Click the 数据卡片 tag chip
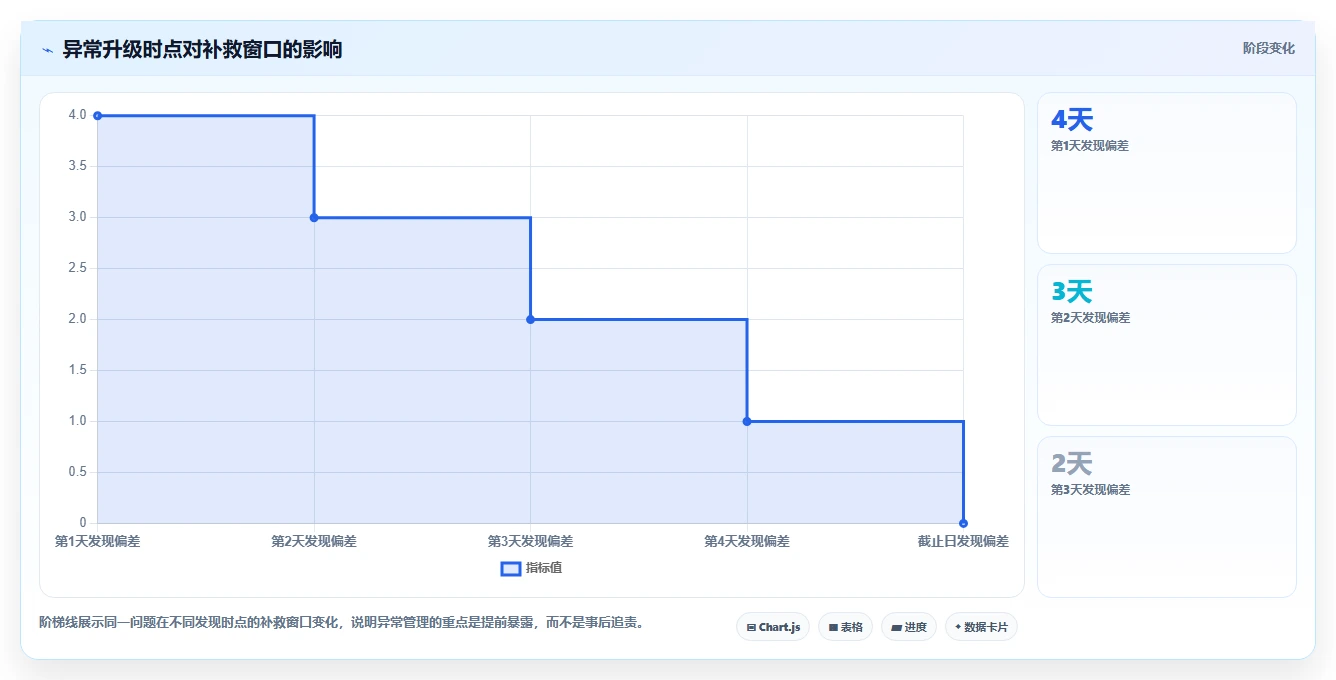The image size is (1336, 680). click(x=981, y=627)
